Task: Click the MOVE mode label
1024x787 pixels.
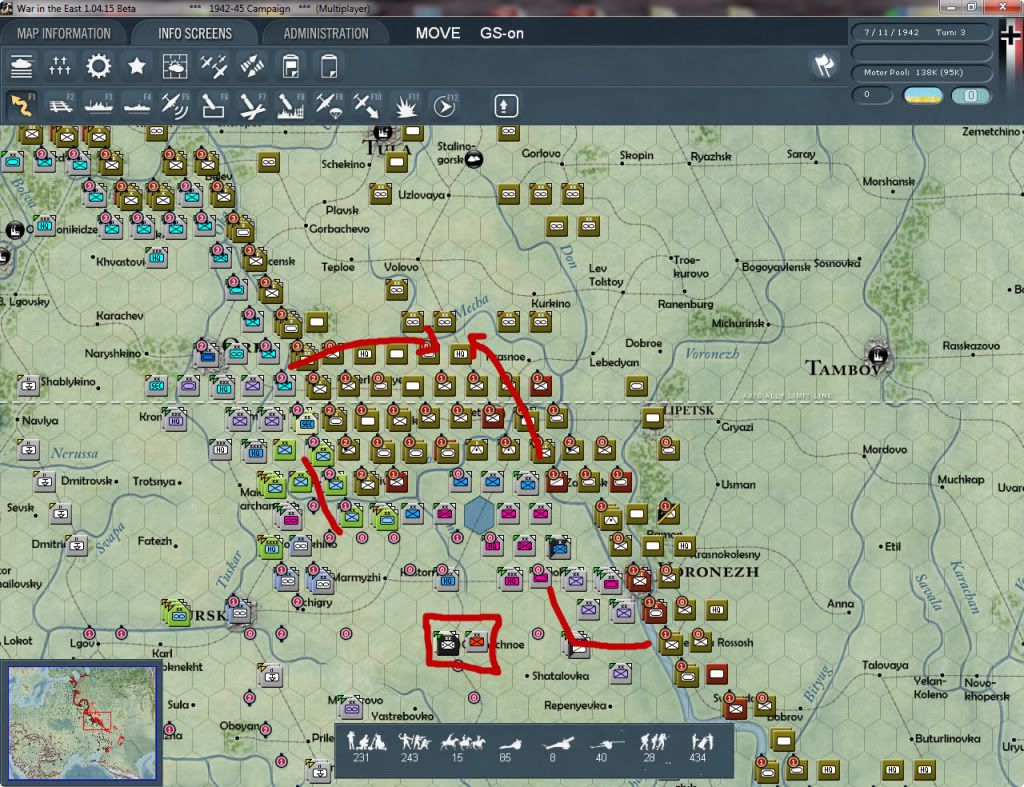Action: (438, 33)
